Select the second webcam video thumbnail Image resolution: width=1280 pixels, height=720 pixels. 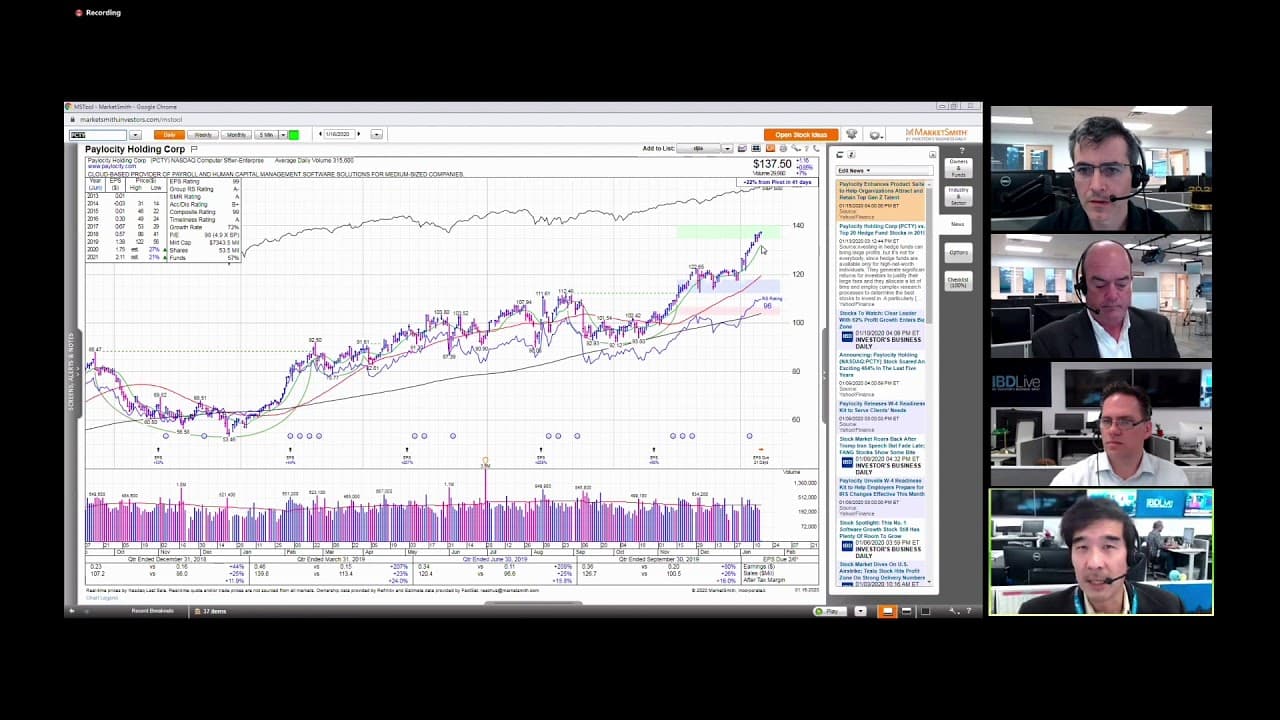click(x=1101, y=296)
